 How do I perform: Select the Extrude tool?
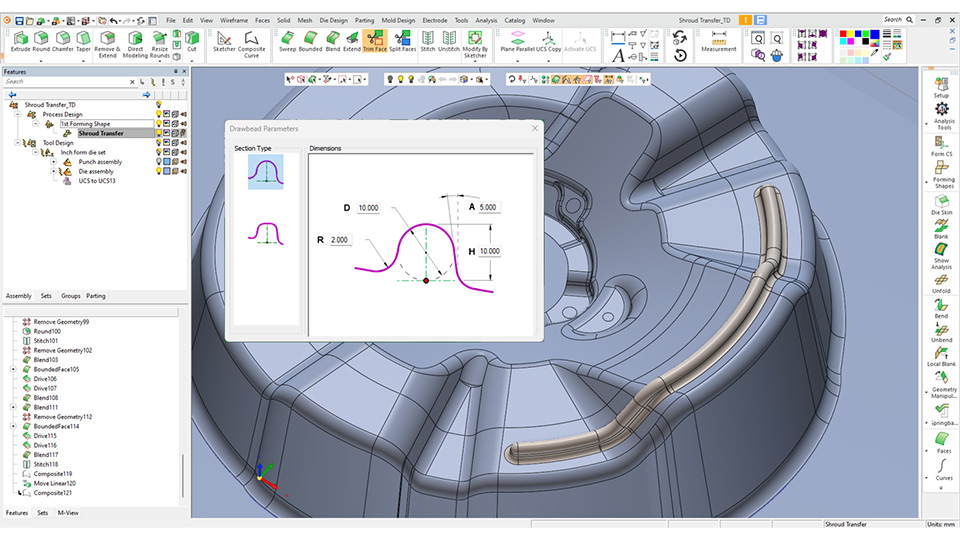click(x=20, y=42)
